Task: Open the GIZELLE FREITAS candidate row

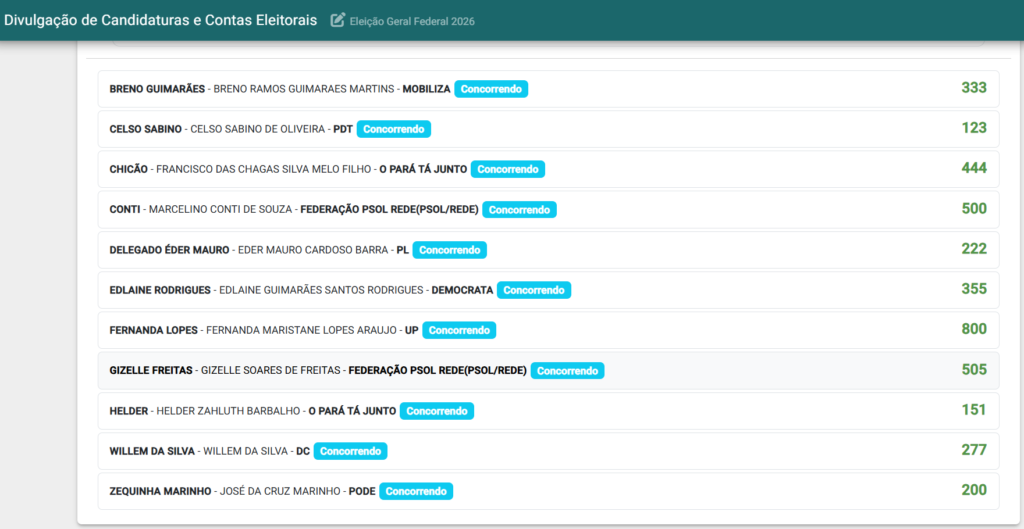Action: [x=549, y=370]
